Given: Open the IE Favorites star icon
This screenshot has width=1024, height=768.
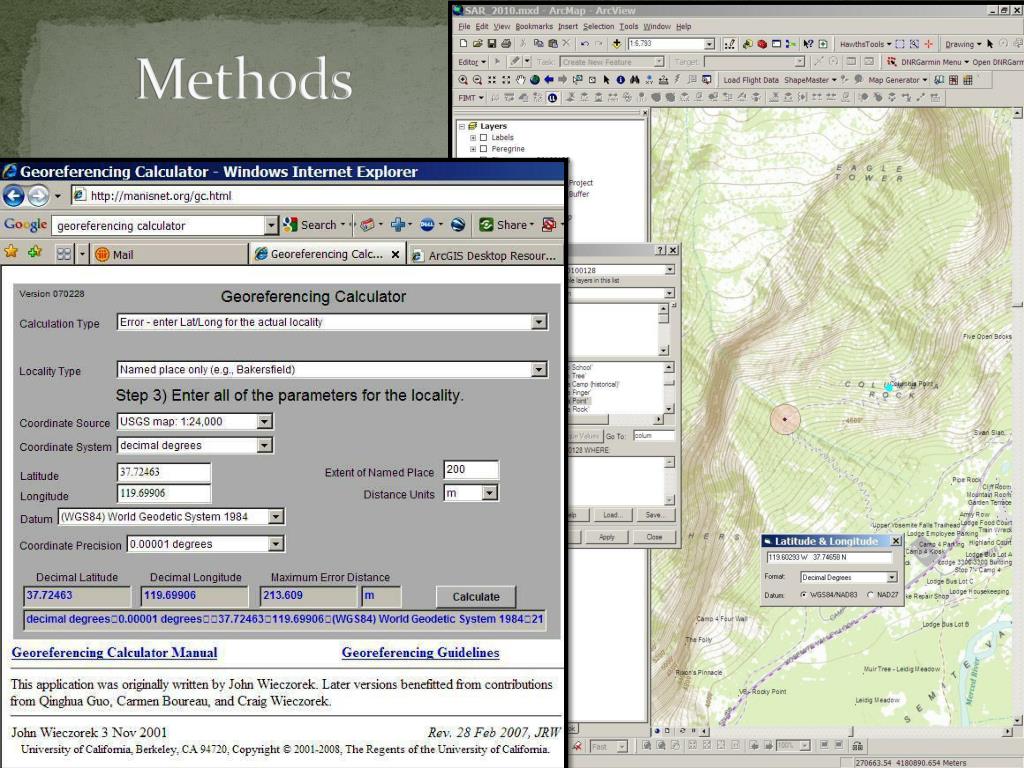Looking at the screenshot, I should 11,252.
